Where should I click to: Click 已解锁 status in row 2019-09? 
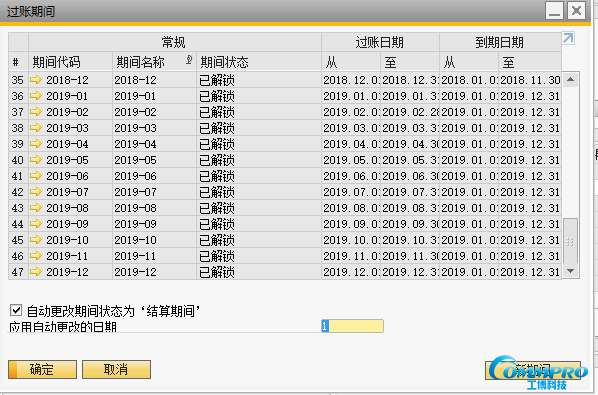[x=259, y=224]
